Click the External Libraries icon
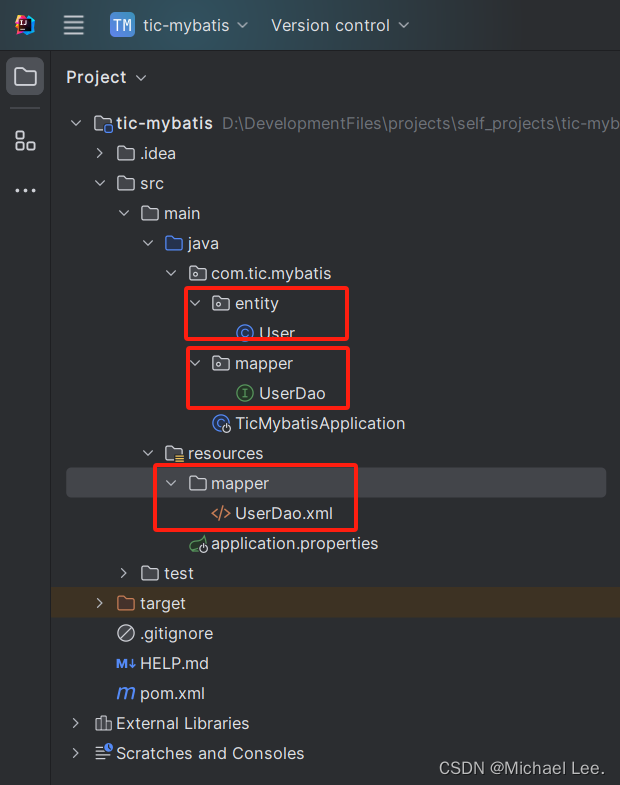620x785 pixels. tap(103, 723)
